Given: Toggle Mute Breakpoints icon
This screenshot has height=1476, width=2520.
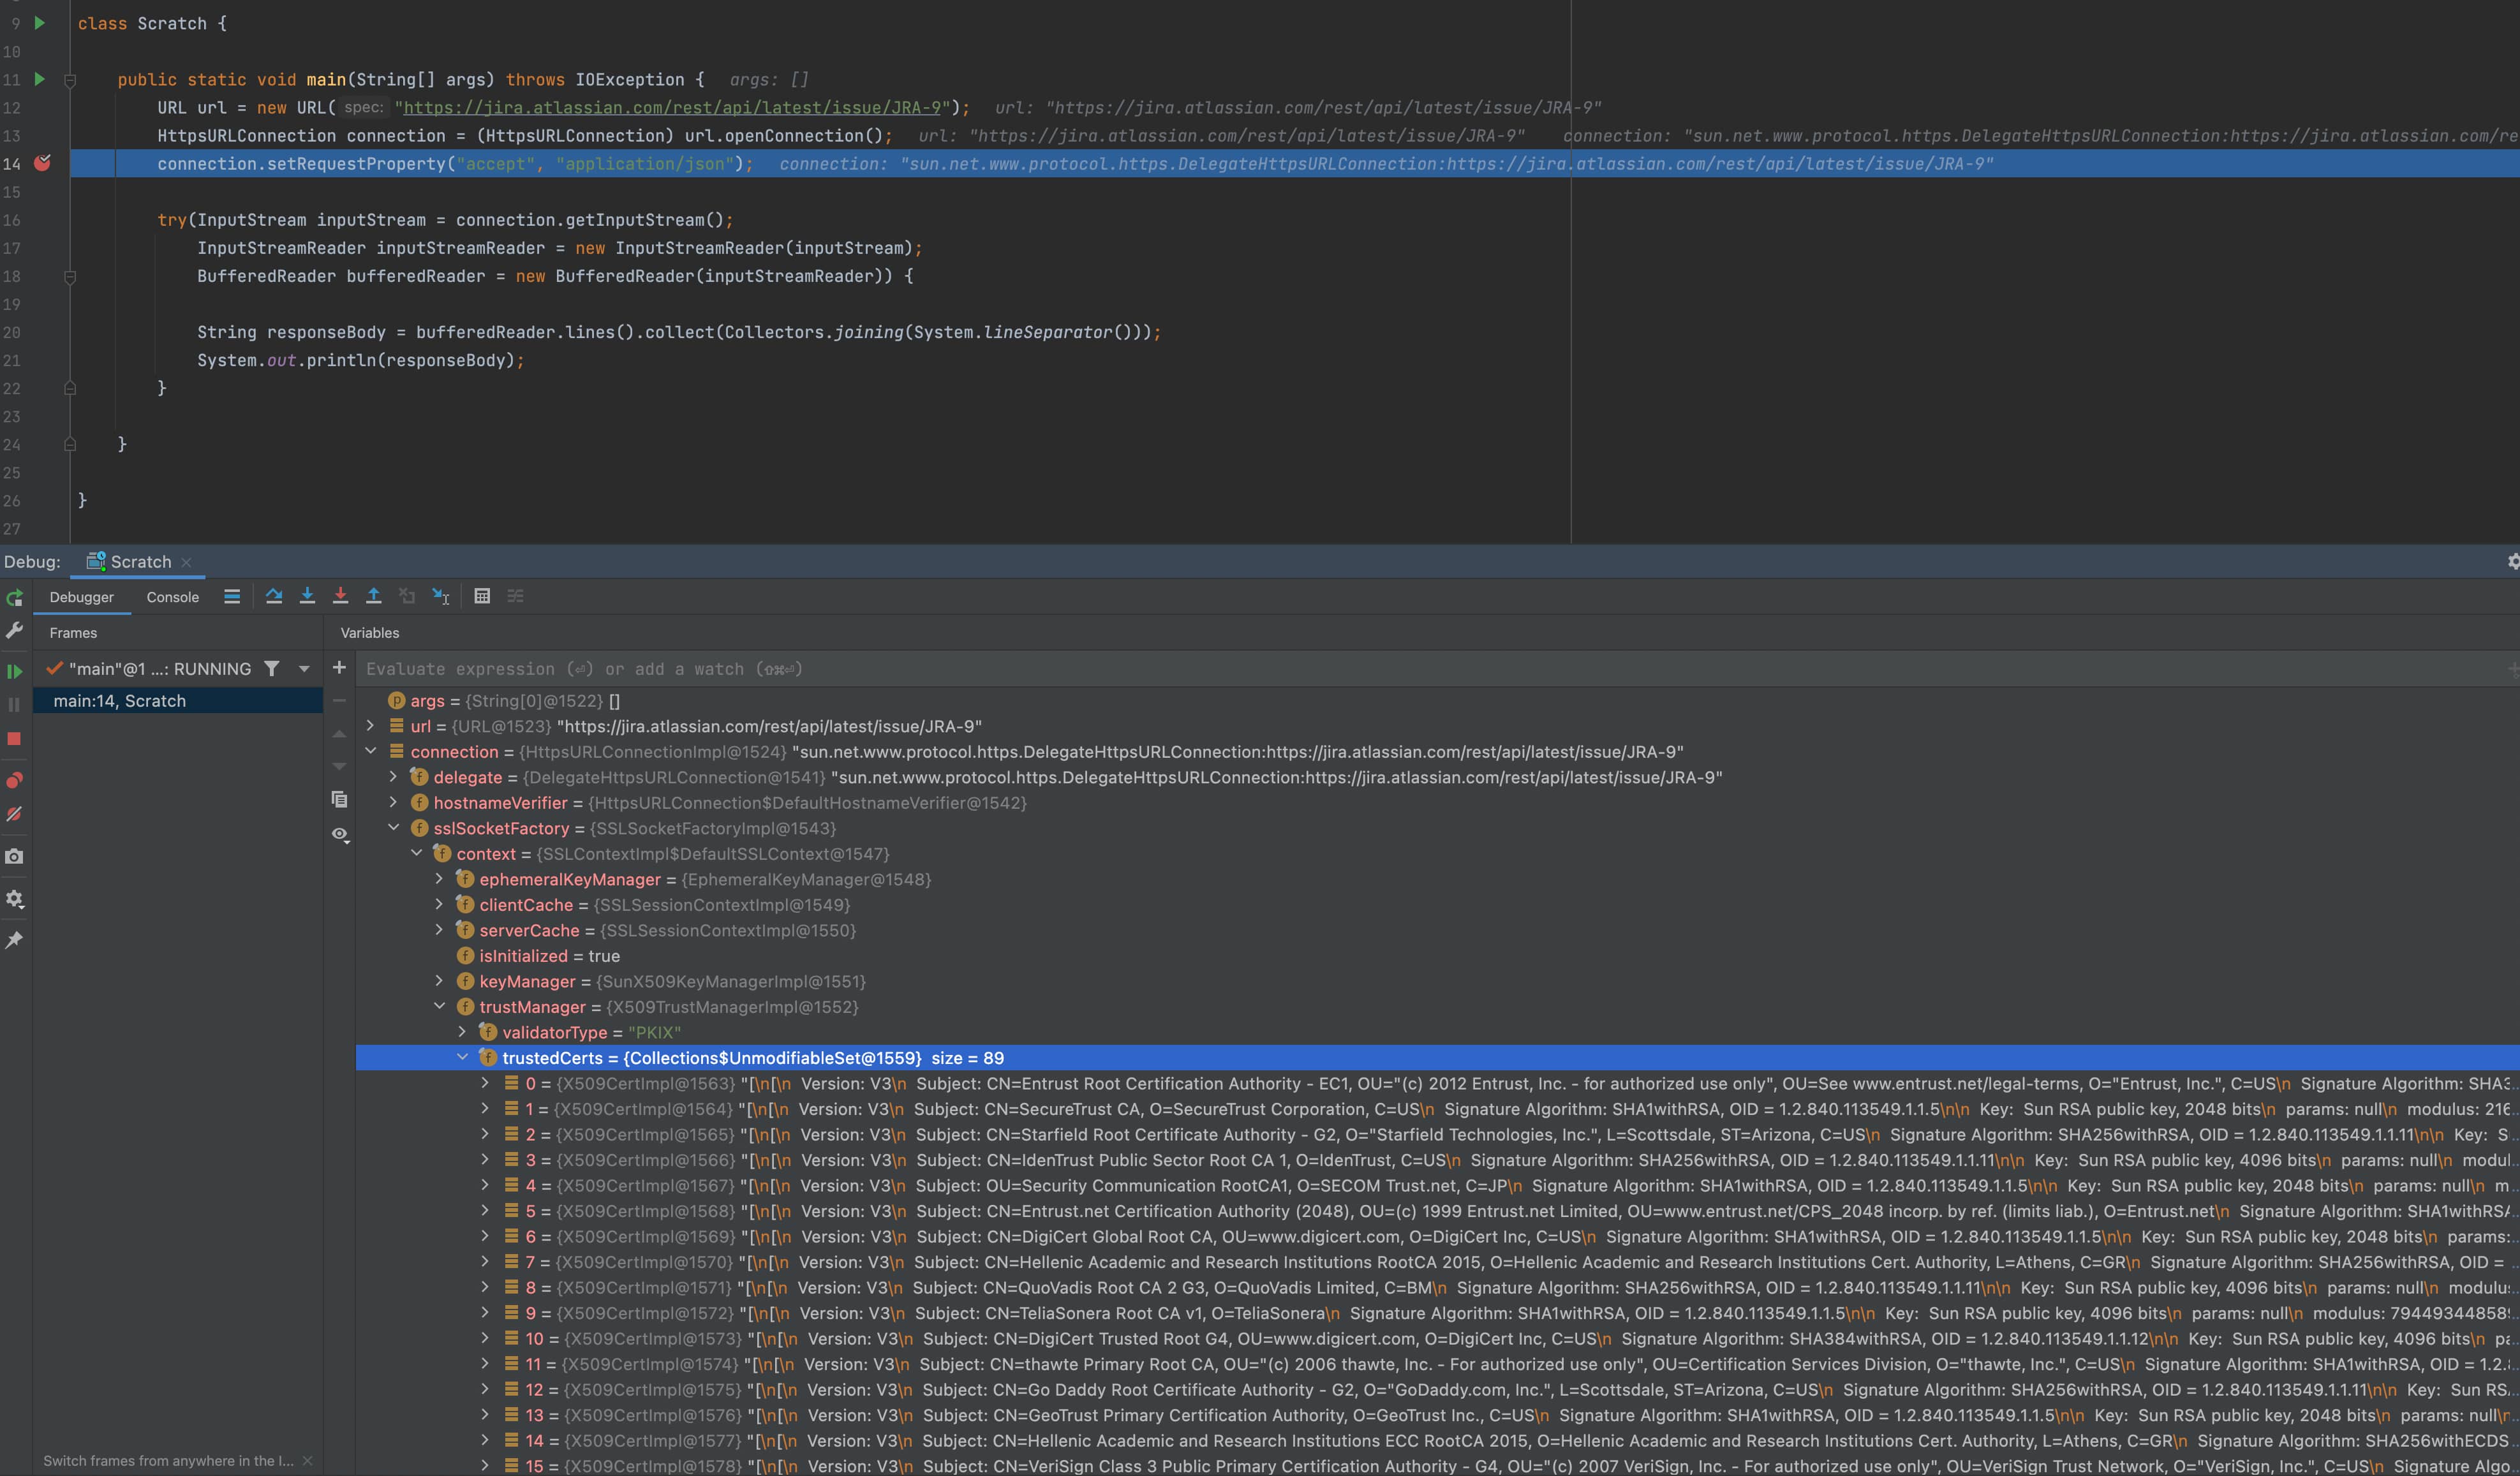Looking at the screenshot, I should [x=14, y=814].
